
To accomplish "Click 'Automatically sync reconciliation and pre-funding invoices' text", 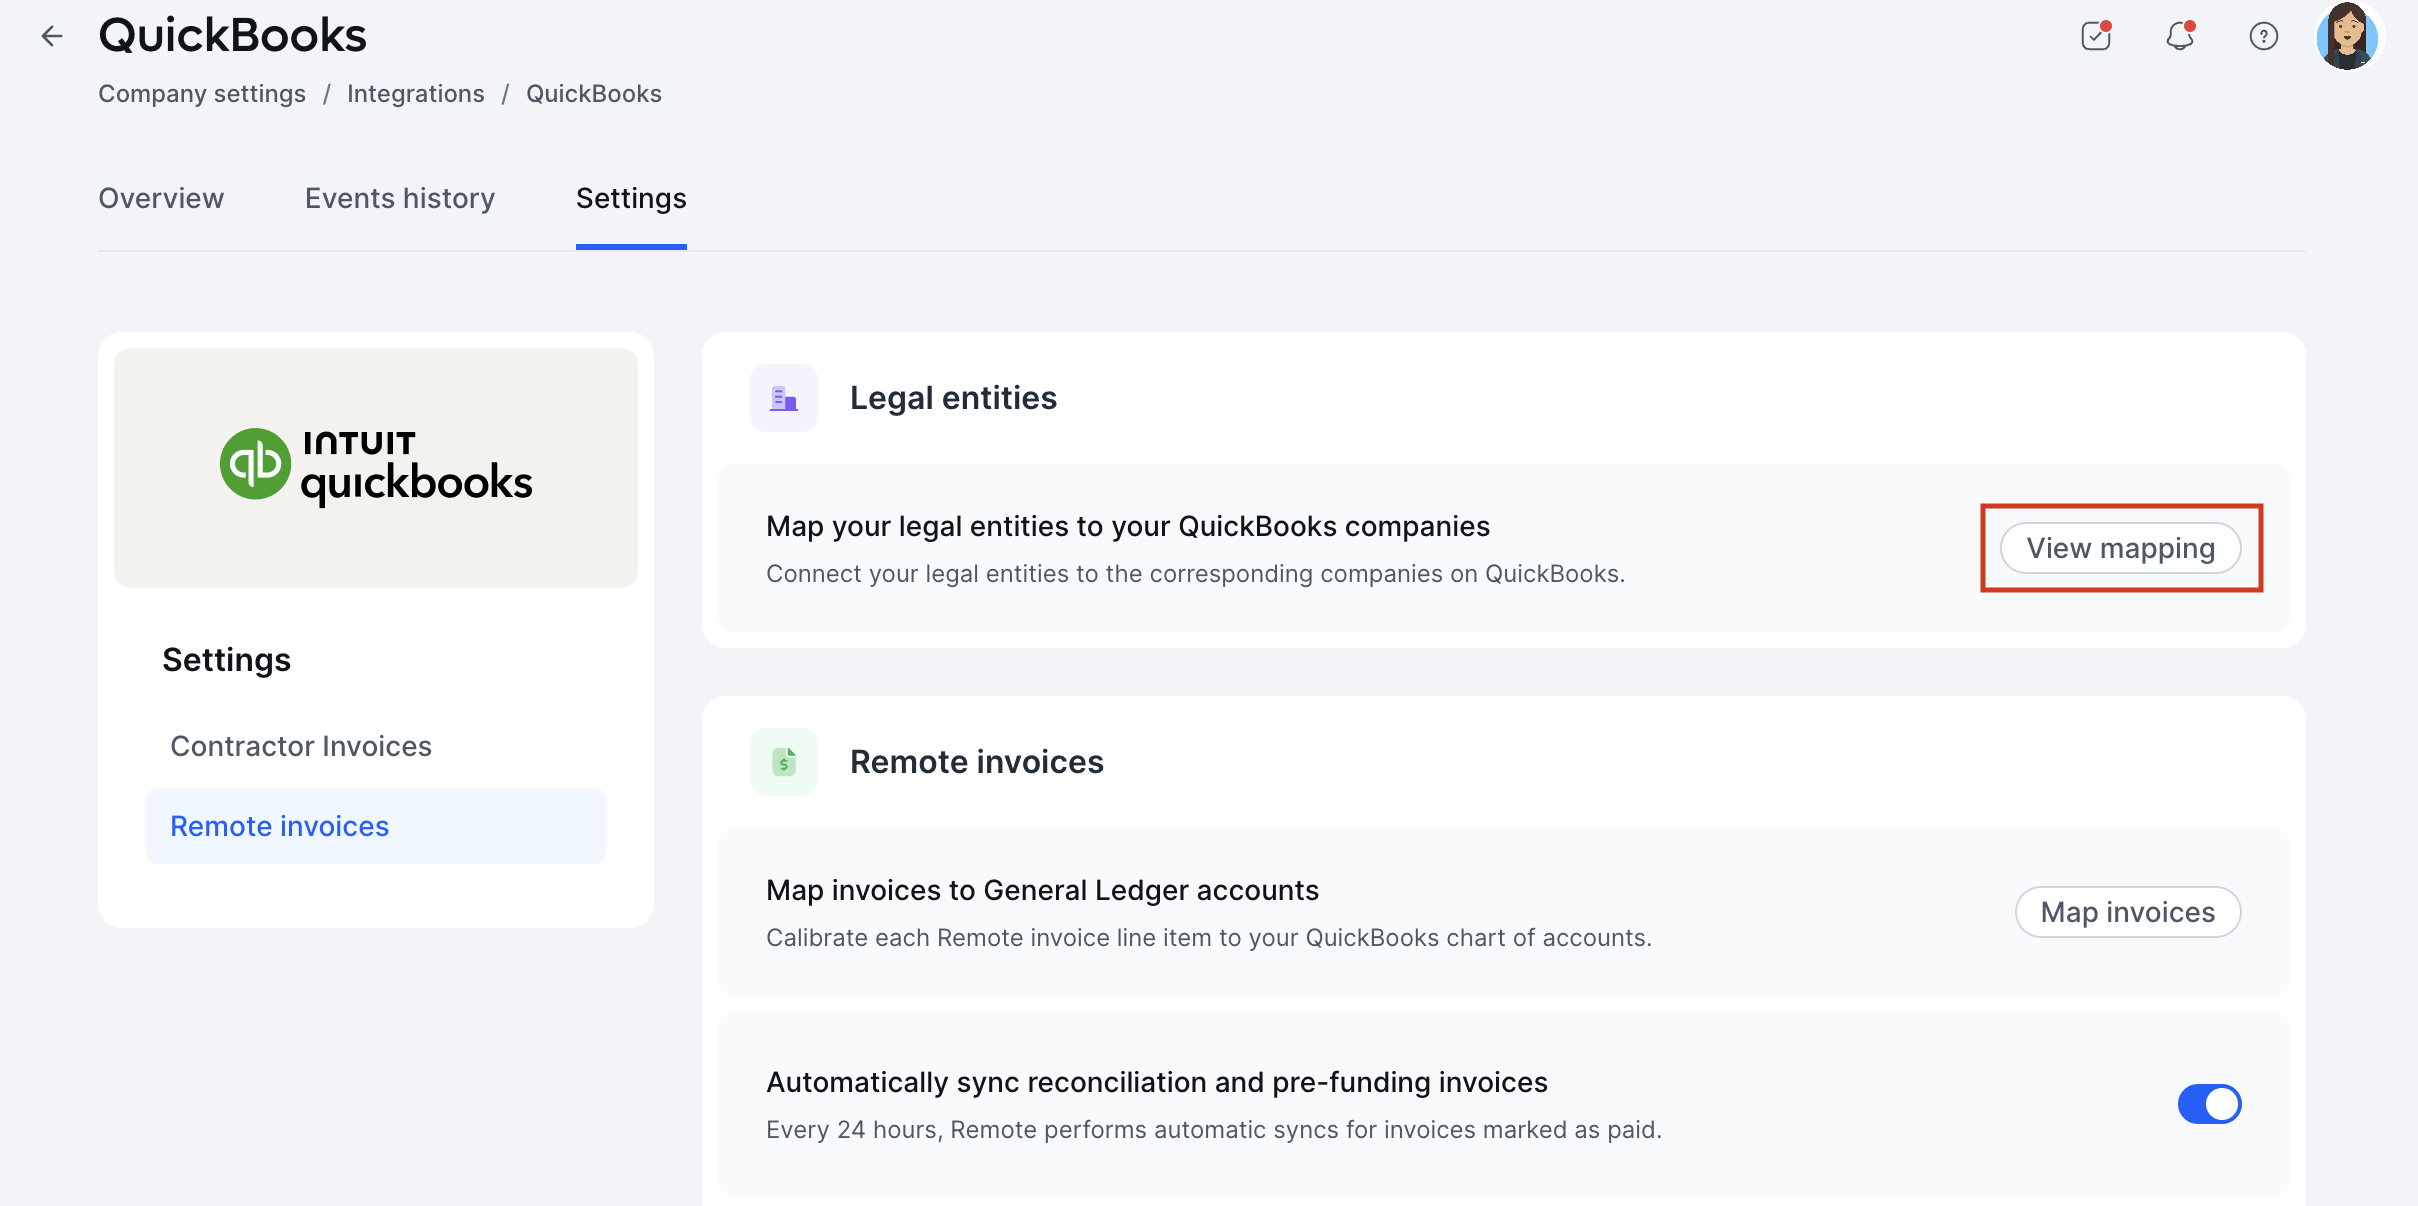I will pos(1157,1082).
